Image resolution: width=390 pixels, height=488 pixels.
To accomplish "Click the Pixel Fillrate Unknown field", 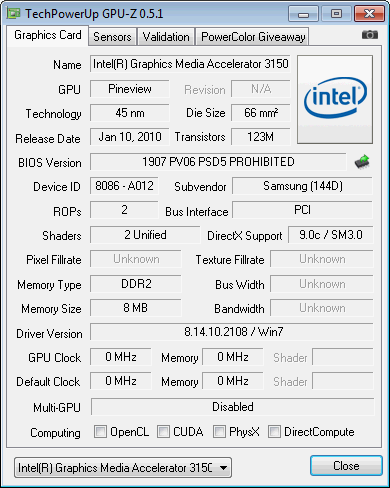I will [136, 259].
